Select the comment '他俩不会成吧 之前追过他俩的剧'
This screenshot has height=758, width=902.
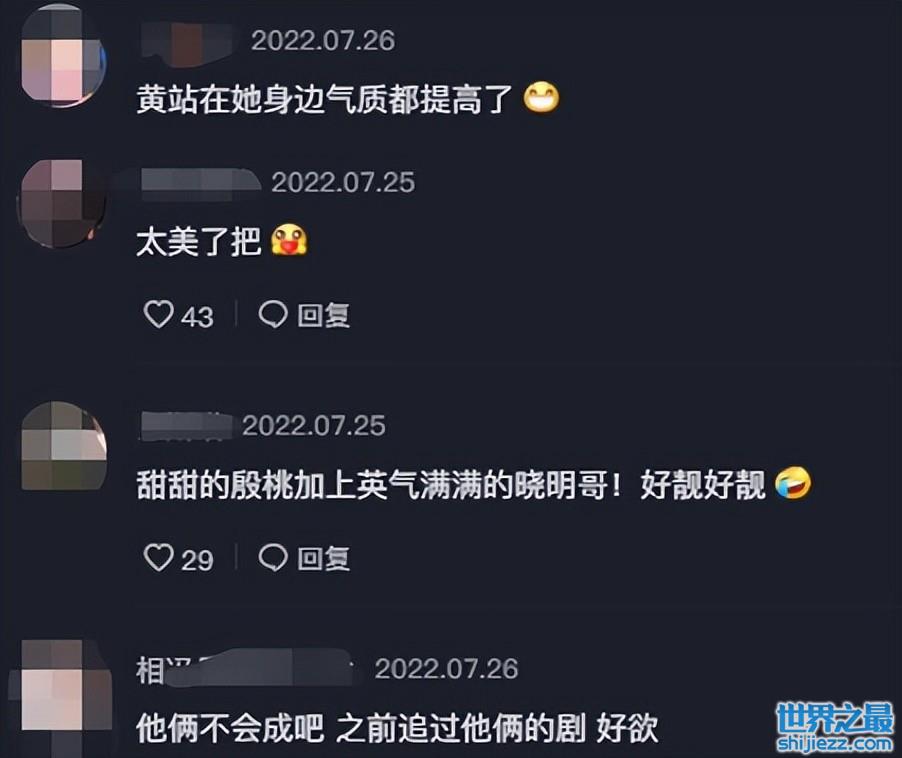361,729
